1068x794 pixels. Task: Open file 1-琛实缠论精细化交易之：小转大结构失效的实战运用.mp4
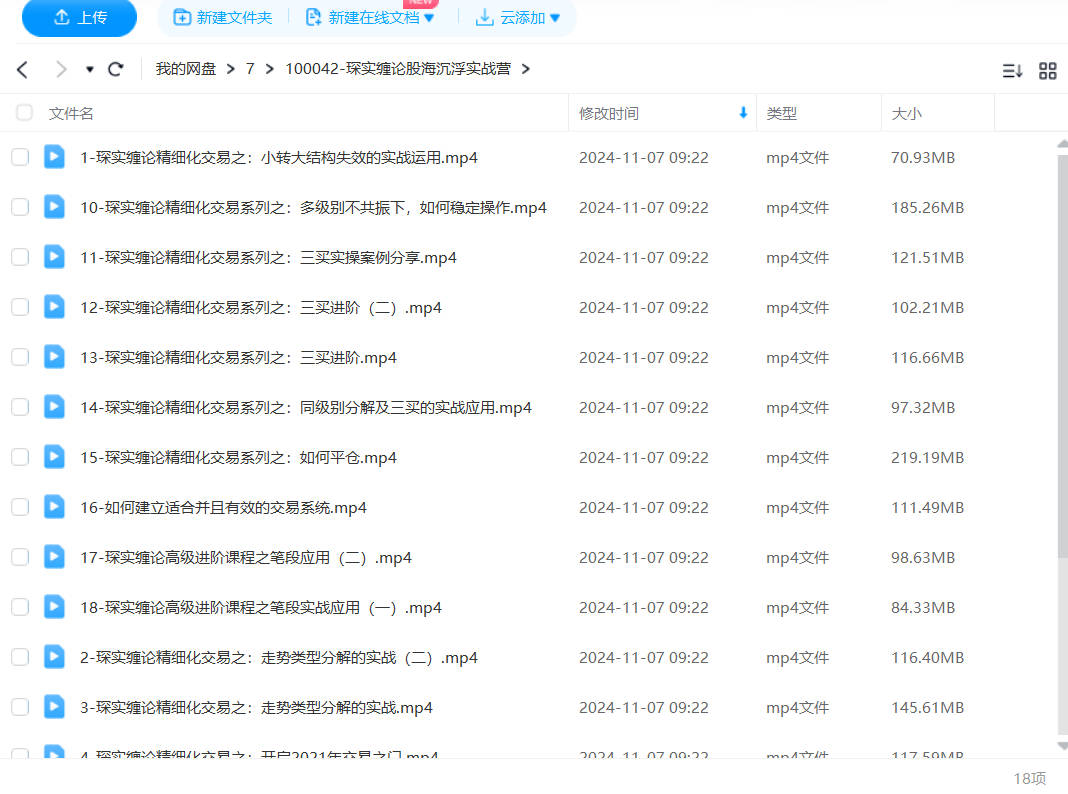point(279,157)
